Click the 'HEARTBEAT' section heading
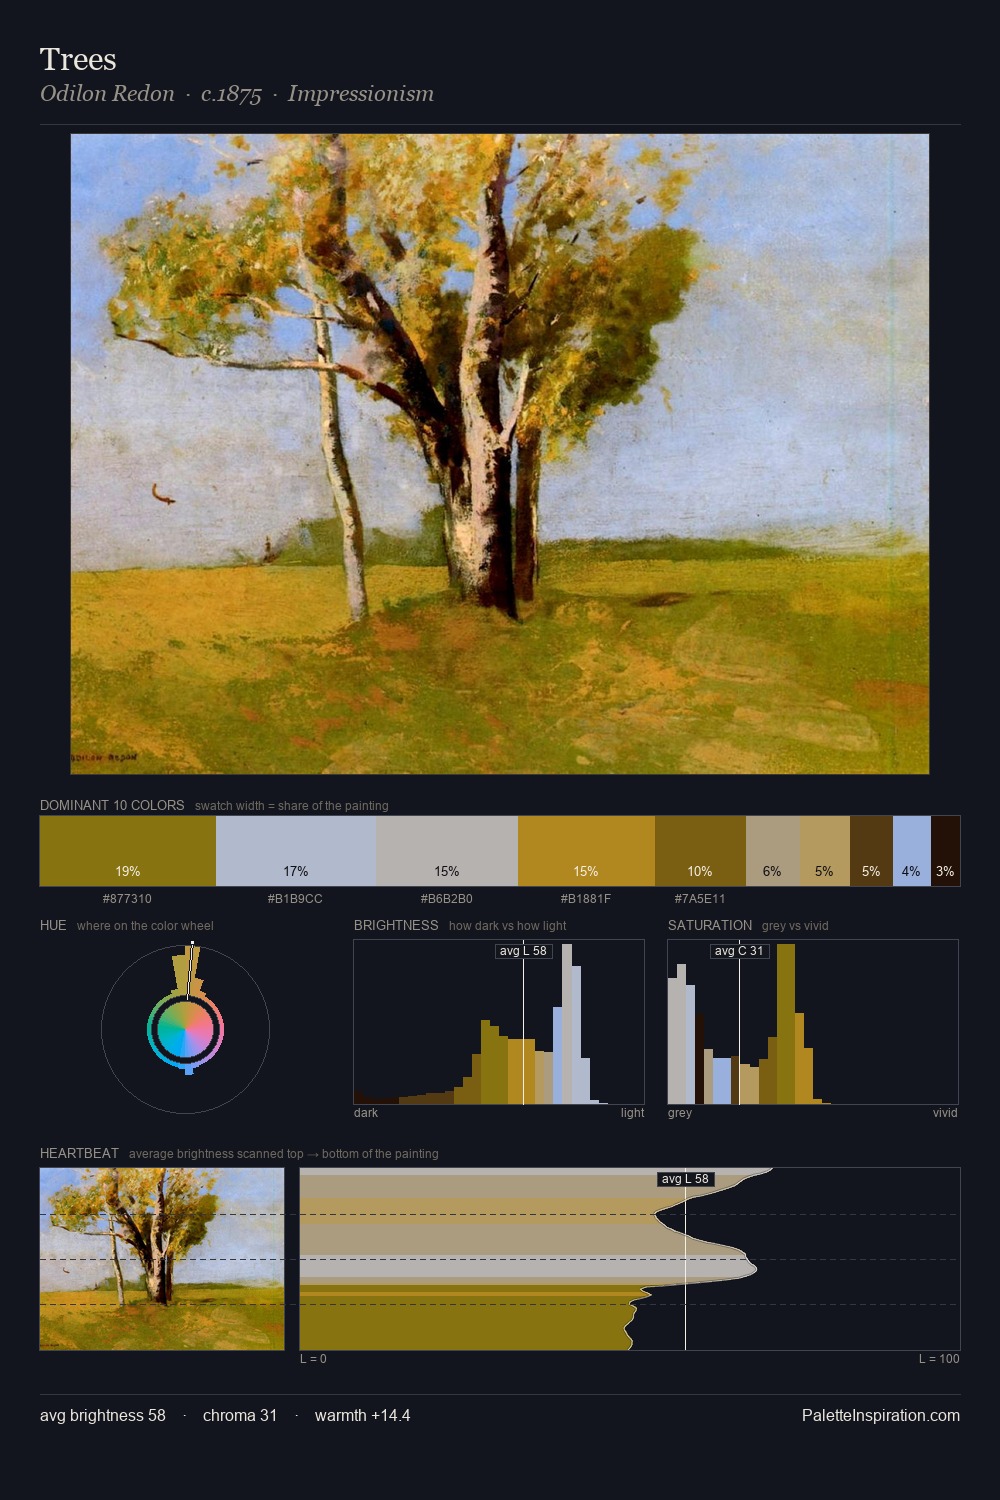The image size is (1000, 1500). point(79,1153)
